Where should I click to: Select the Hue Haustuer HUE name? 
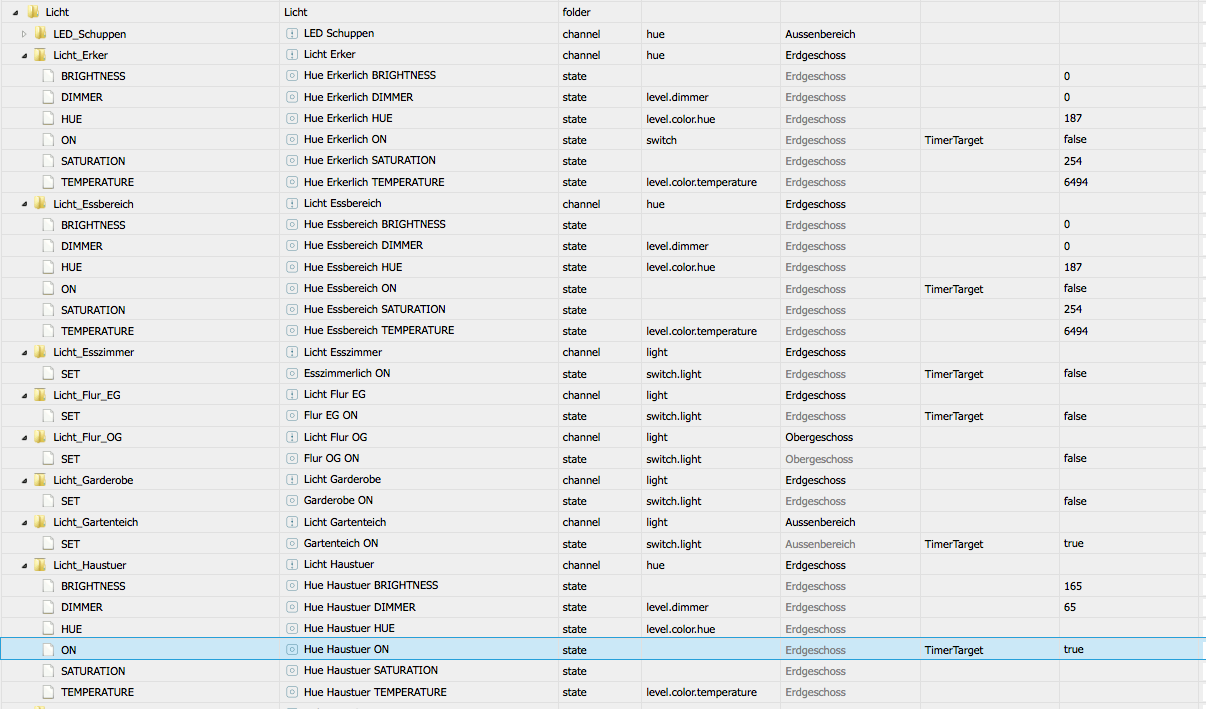349,629
